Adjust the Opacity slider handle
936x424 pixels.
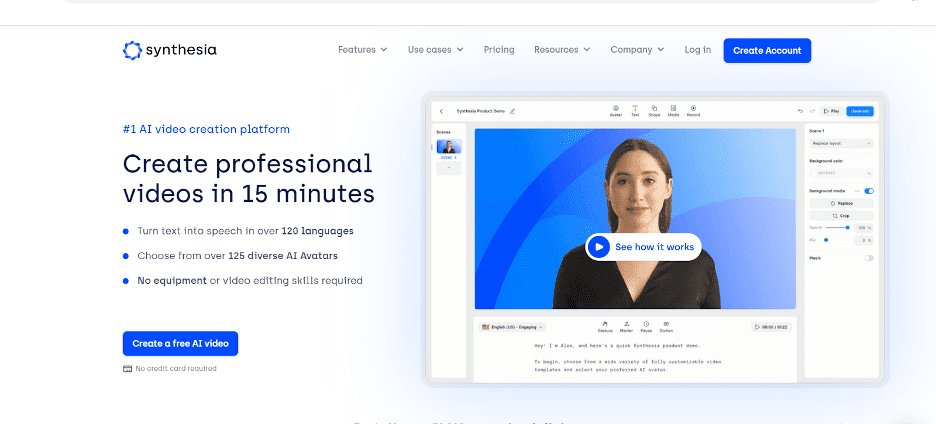coord(848,227)
